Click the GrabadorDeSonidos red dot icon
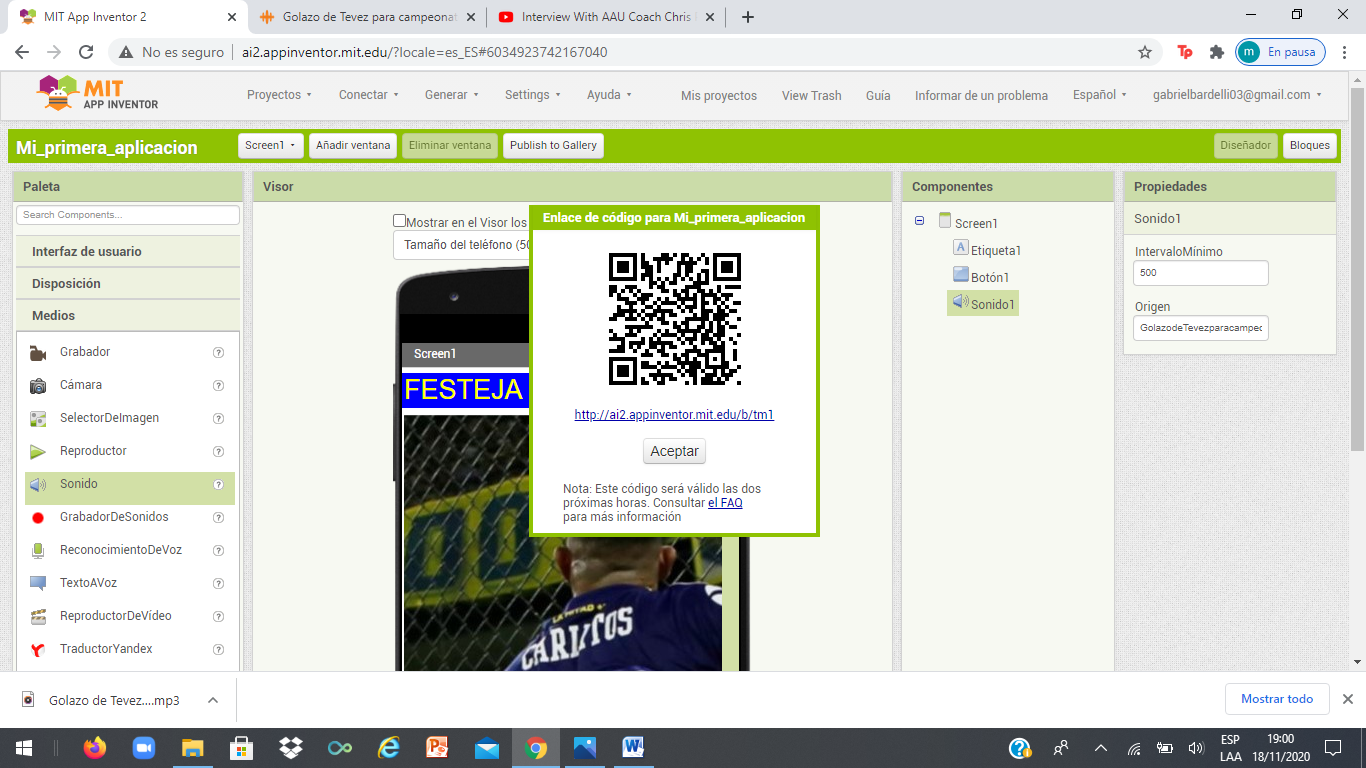1366x768 pixels. tap(38, 517)
